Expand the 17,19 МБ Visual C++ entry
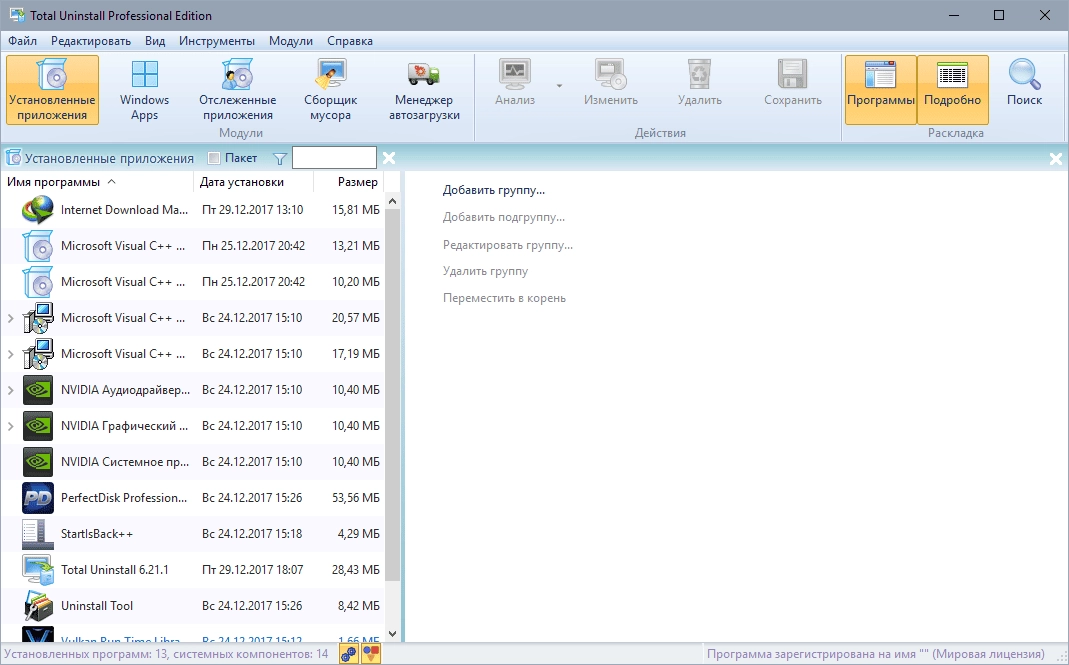Viewport: 1069px width, 665px height. (x=10, y=354)
